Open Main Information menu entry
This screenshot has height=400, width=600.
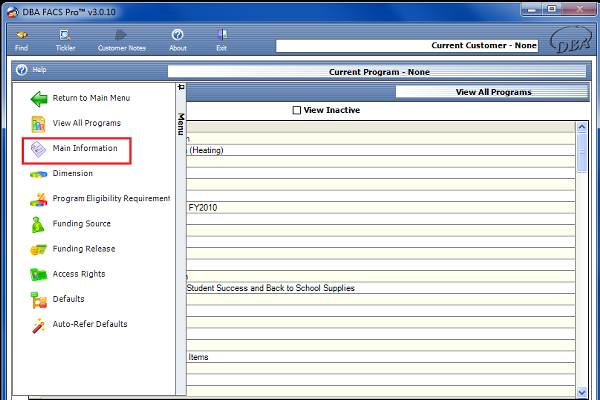85,148
